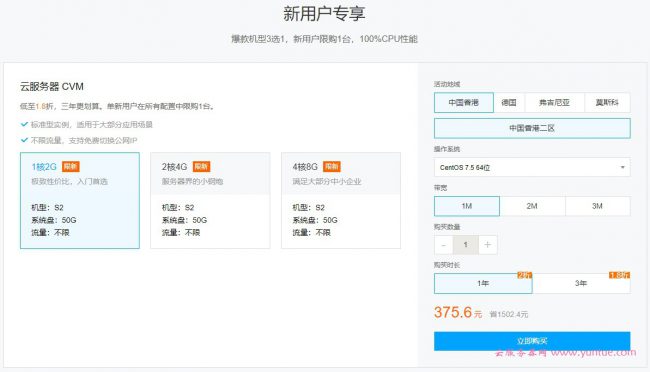Click the checkmark beside 不限流量
Image resolution: width=650 pixels, height=372 pixels.
click(x=24, y=140)
